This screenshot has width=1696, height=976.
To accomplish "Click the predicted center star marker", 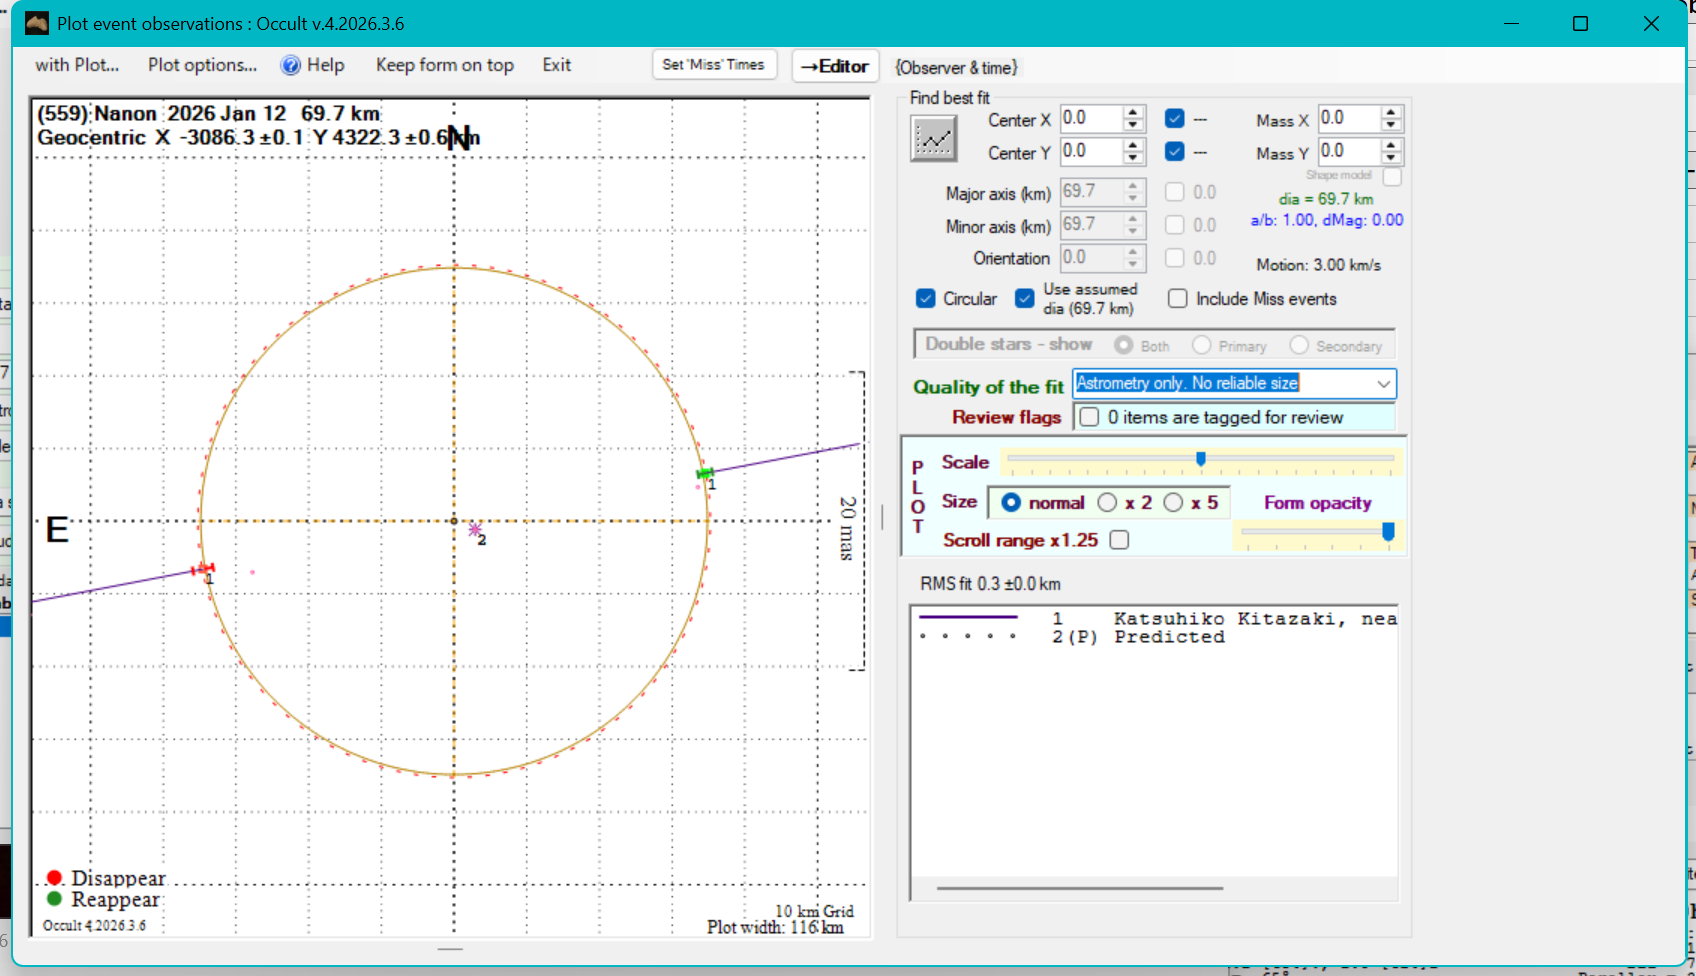I will (x=475, y=529).
